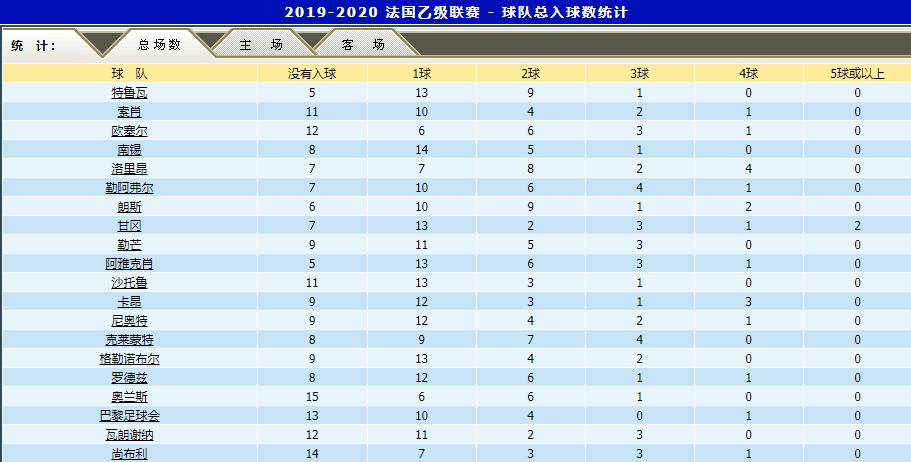Go to the 克莱蒙特 team page

point(129,340)
